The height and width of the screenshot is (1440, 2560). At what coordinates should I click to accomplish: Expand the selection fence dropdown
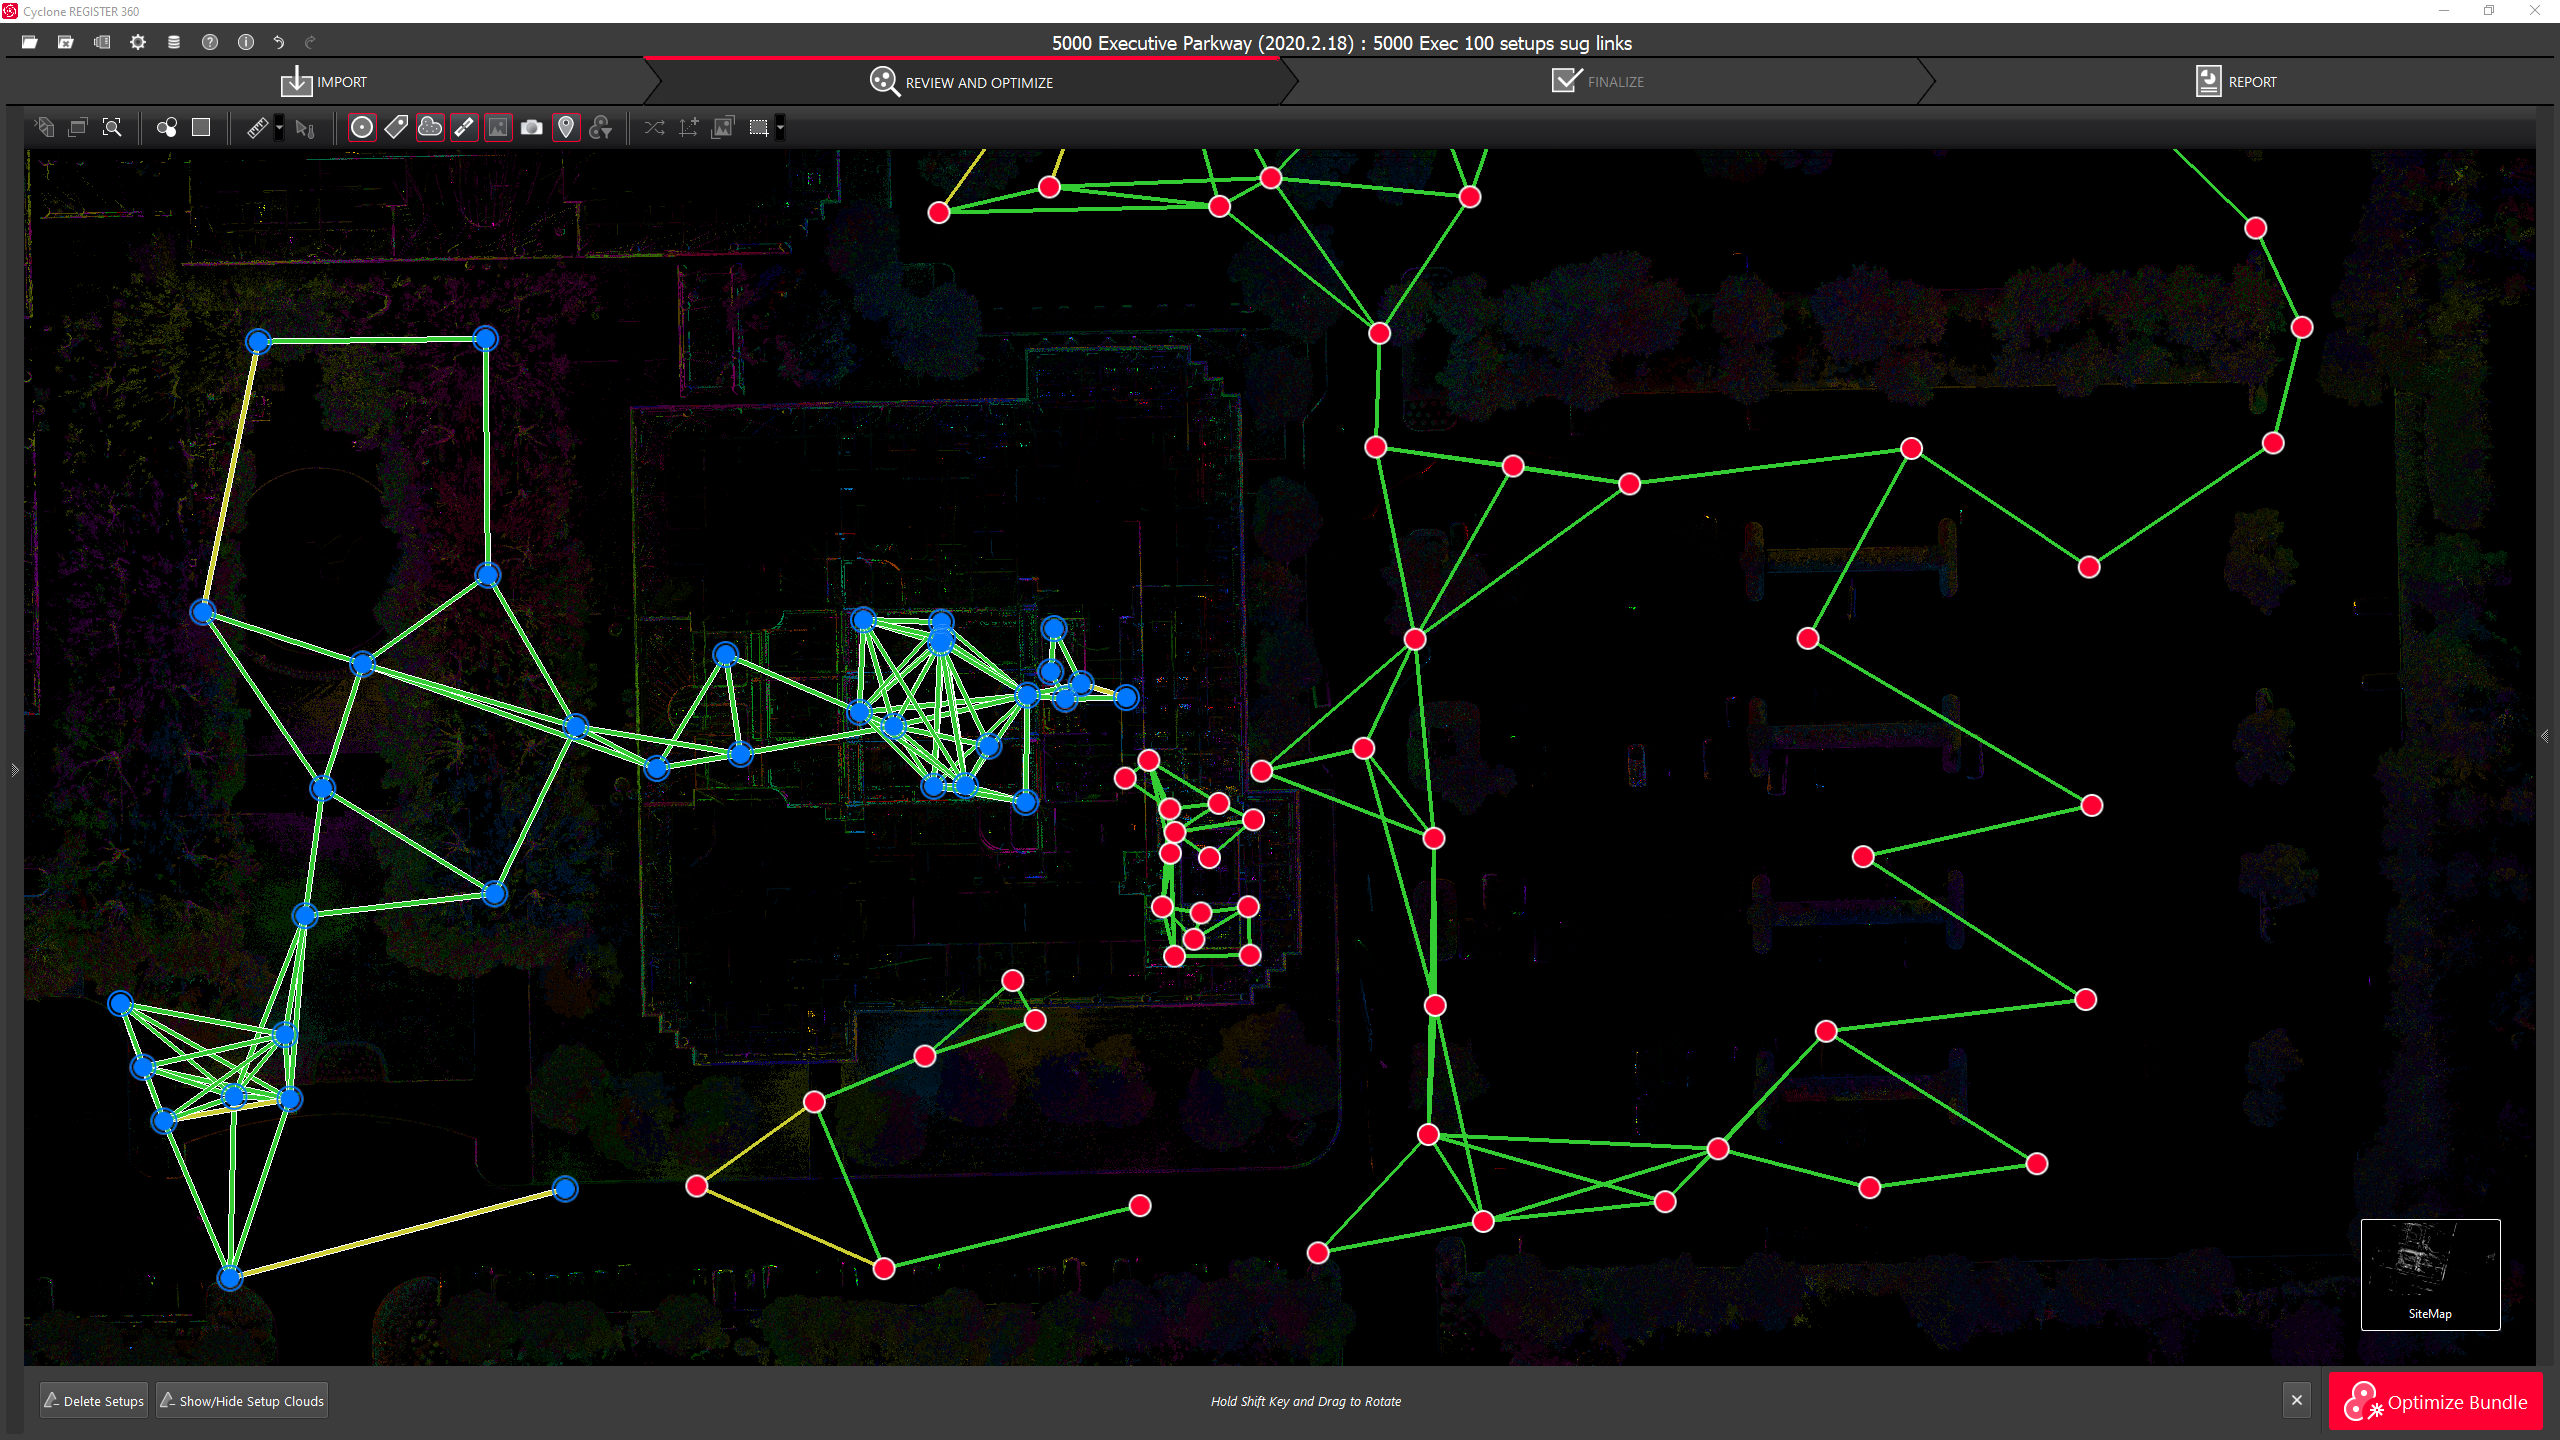coord(781,127)
